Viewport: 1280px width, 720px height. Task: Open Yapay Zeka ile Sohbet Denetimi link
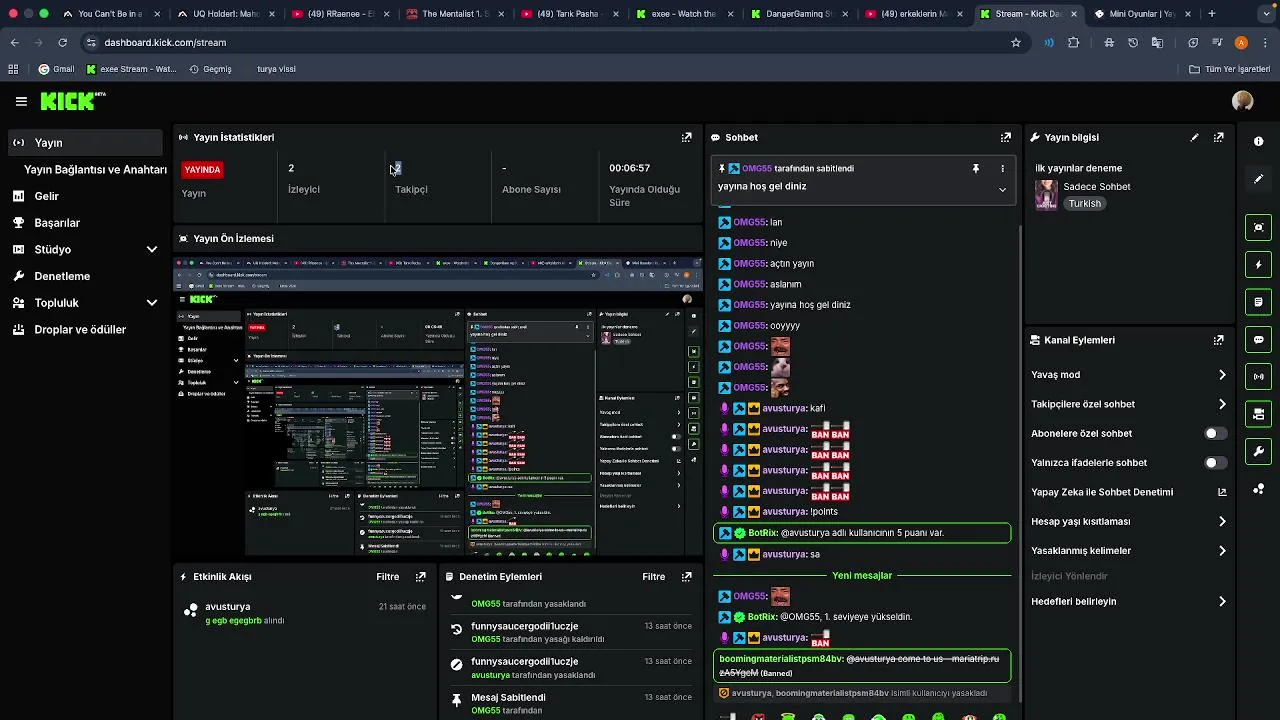pyautogui.click(x=1129, y=492)
